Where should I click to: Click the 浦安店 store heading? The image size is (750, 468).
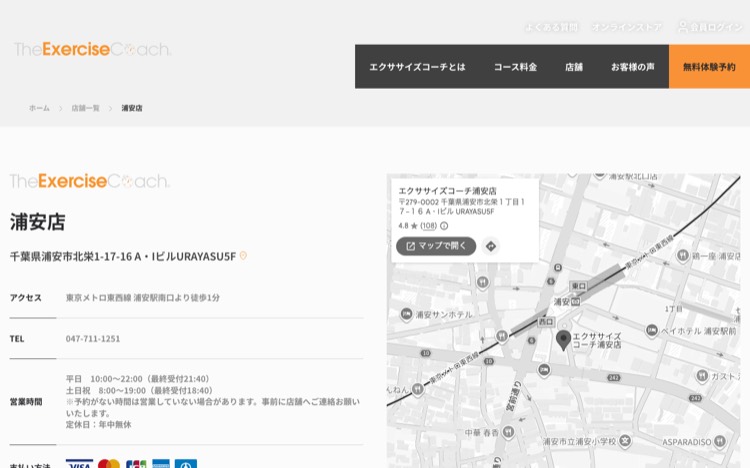click(37, 222)
